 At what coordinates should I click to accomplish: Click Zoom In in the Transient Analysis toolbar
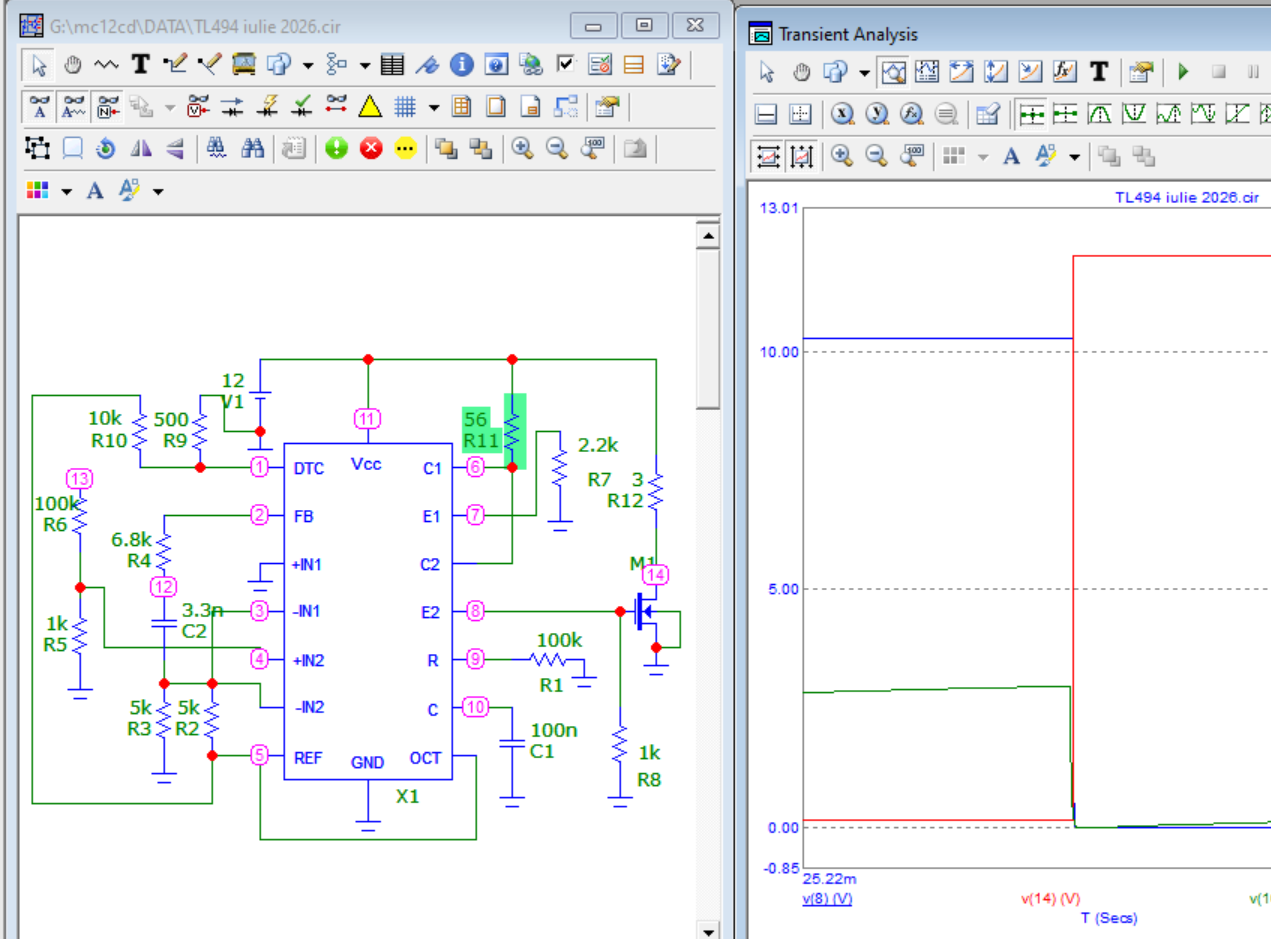click(842, 156)
